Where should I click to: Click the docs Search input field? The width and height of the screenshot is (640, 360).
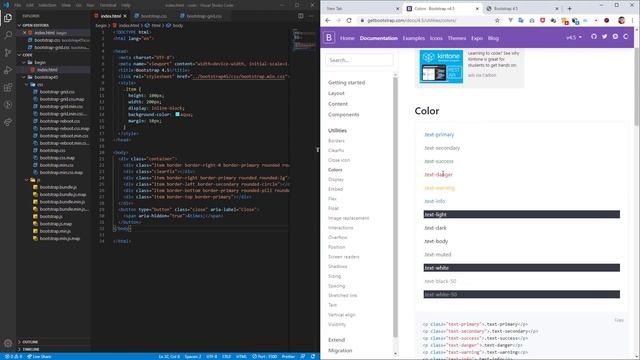pyautogui.click(x=359, y=60)
